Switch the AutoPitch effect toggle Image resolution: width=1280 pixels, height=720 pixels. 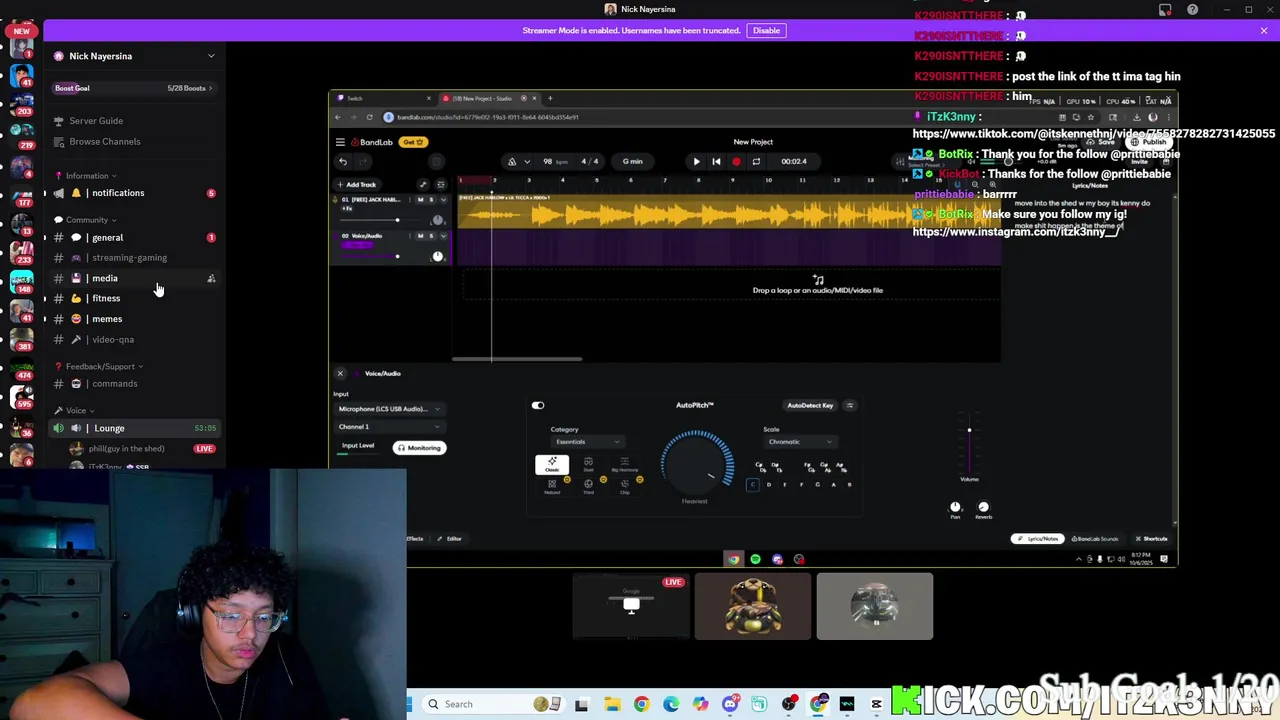(538, 405)
